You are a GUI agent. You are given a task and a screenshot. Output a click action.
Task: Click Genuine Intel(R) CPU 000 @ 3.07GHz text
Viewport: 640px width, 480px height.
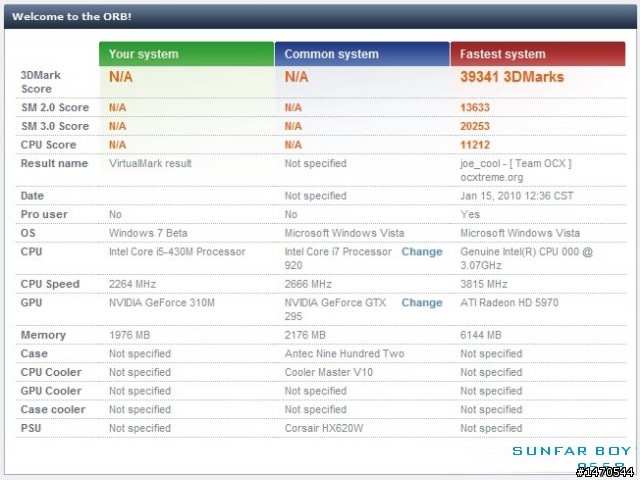tap(527, 258)
